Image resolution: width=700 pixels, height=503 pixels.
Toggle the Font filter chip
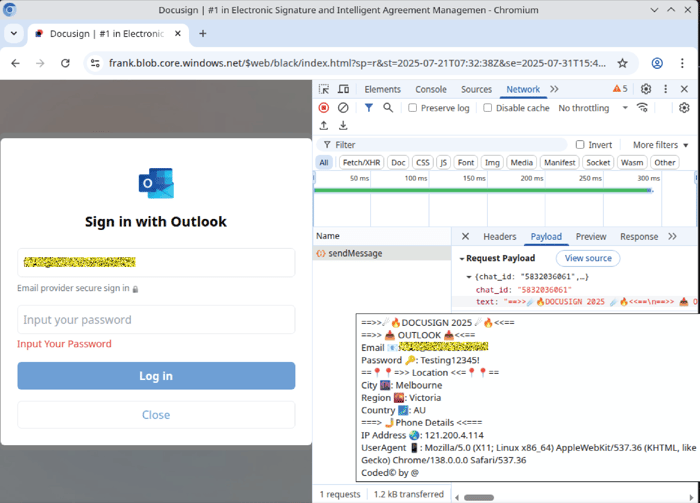pyautogui.click(x=466, y=162)
